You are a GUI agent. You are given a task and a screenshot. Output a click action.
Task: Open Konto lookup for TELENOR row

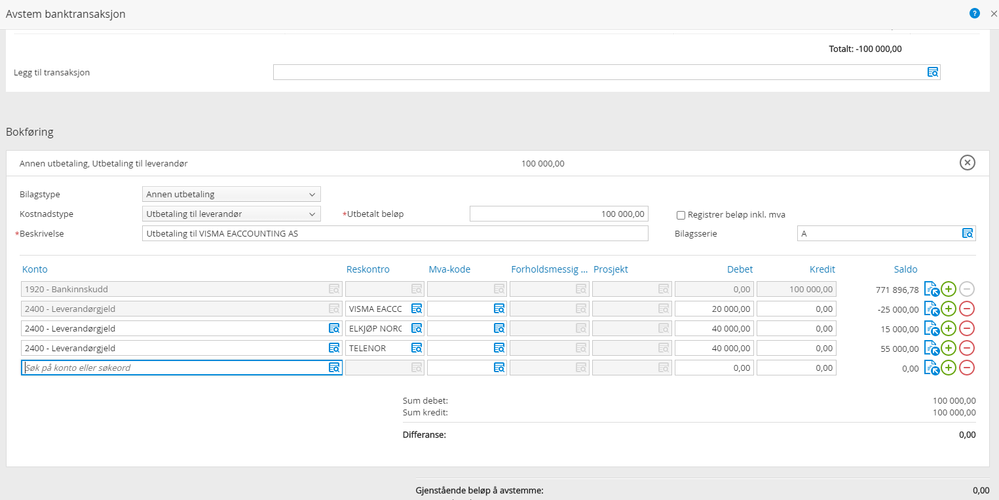(x=334, y=348)
